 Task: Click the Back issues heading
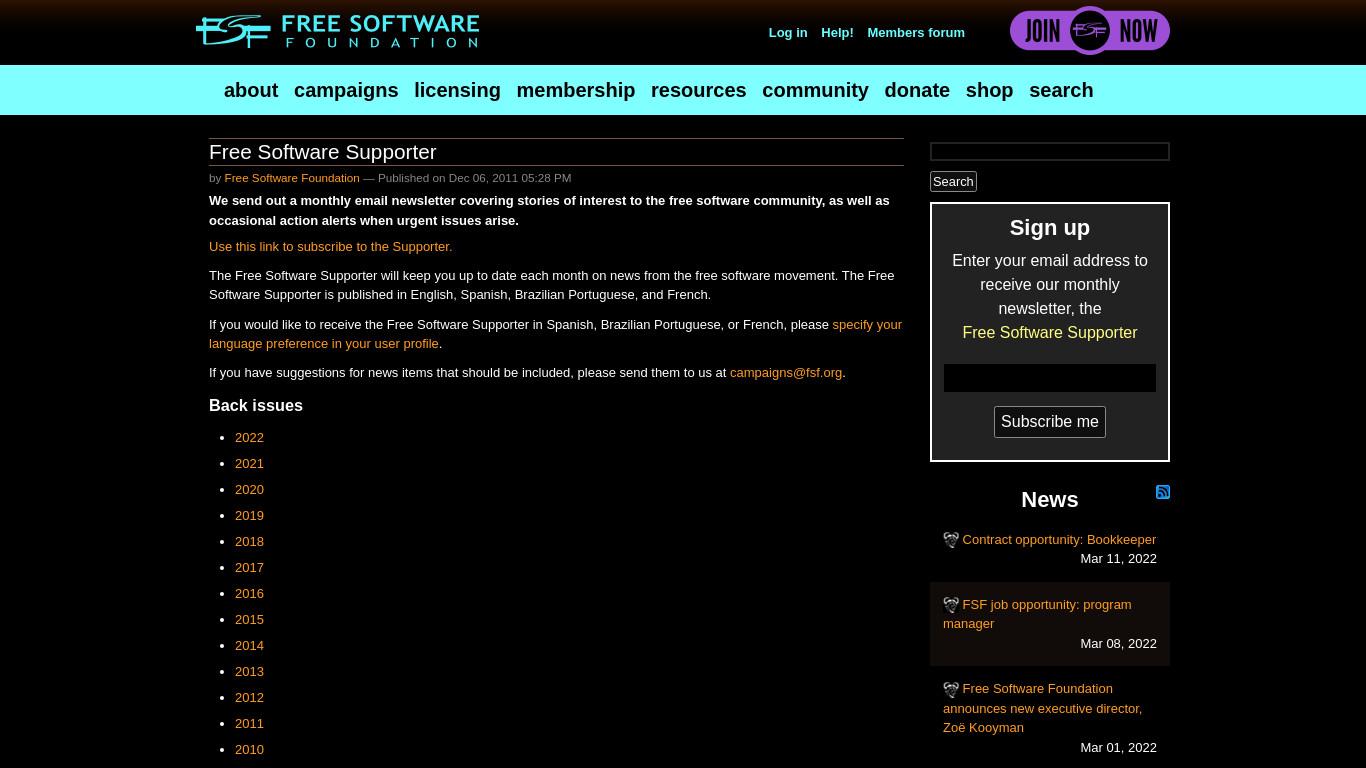click(x=256, y=405)
